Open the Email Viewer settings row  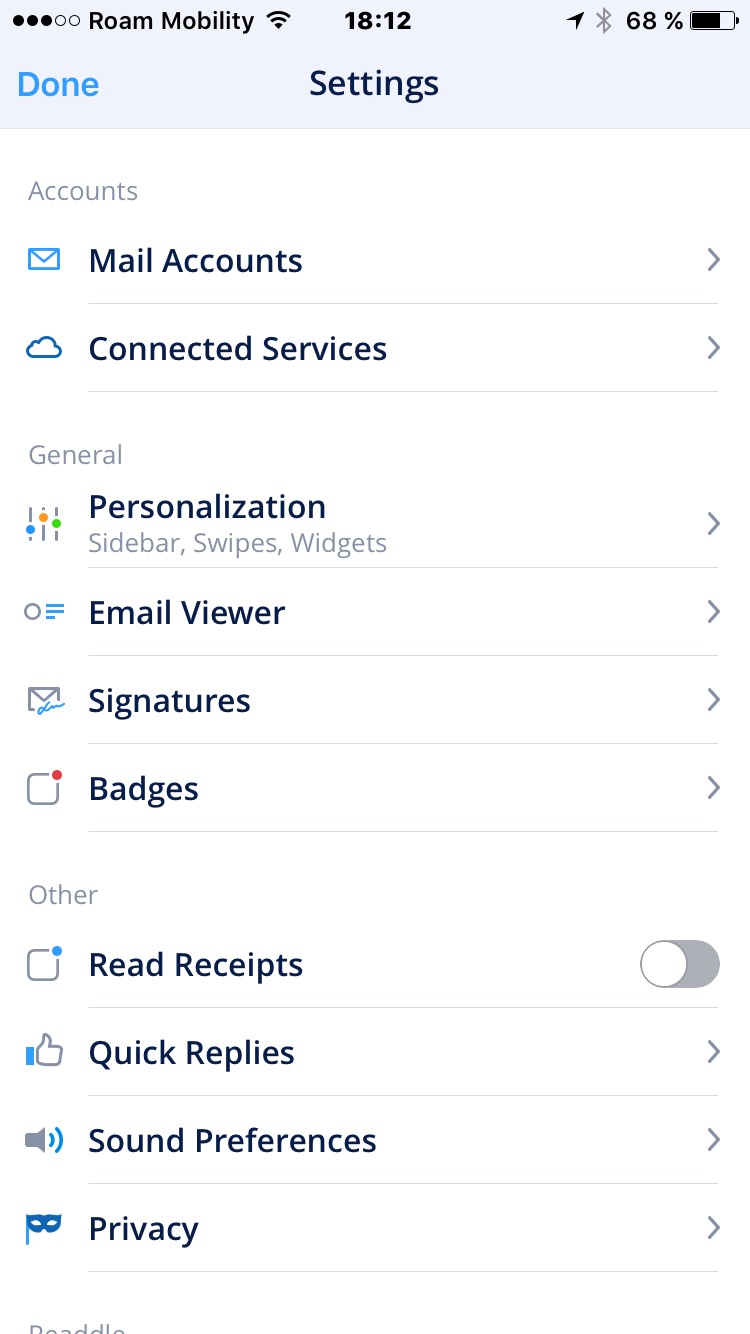point(187,613)
